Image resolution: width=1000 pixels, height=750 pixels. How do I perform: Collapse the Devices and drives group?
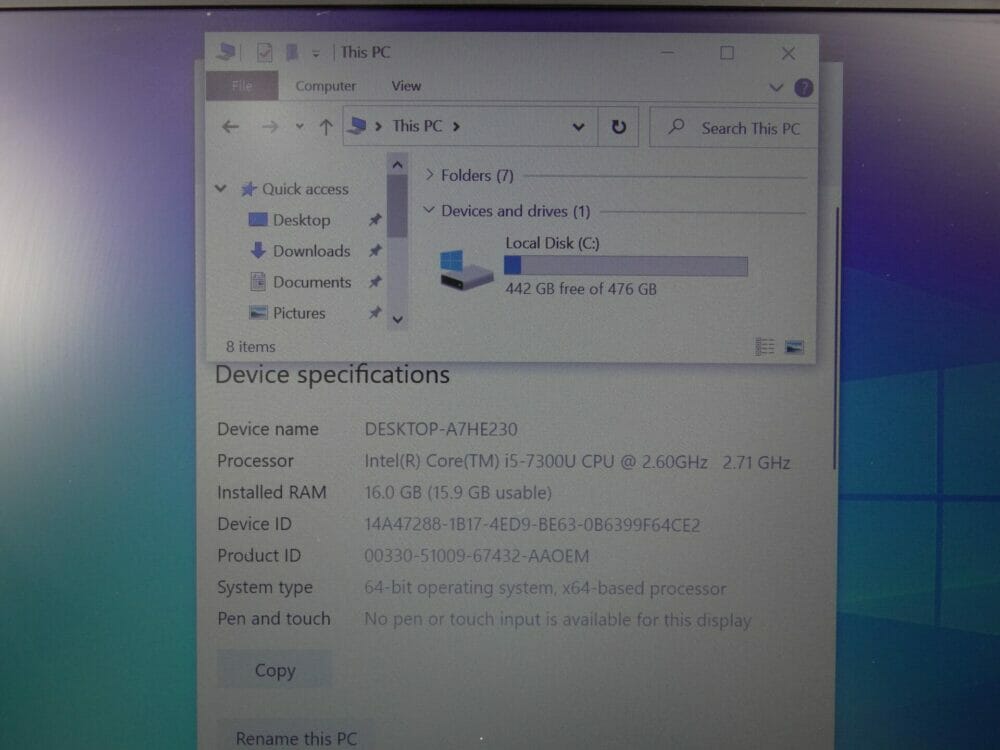tap(429, 210)
